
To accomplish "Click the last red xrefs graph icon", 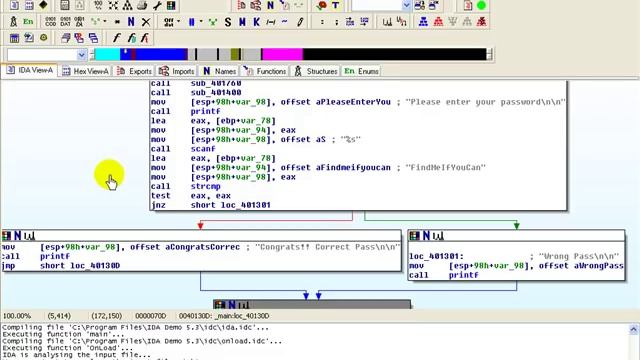I will [482, 22].
